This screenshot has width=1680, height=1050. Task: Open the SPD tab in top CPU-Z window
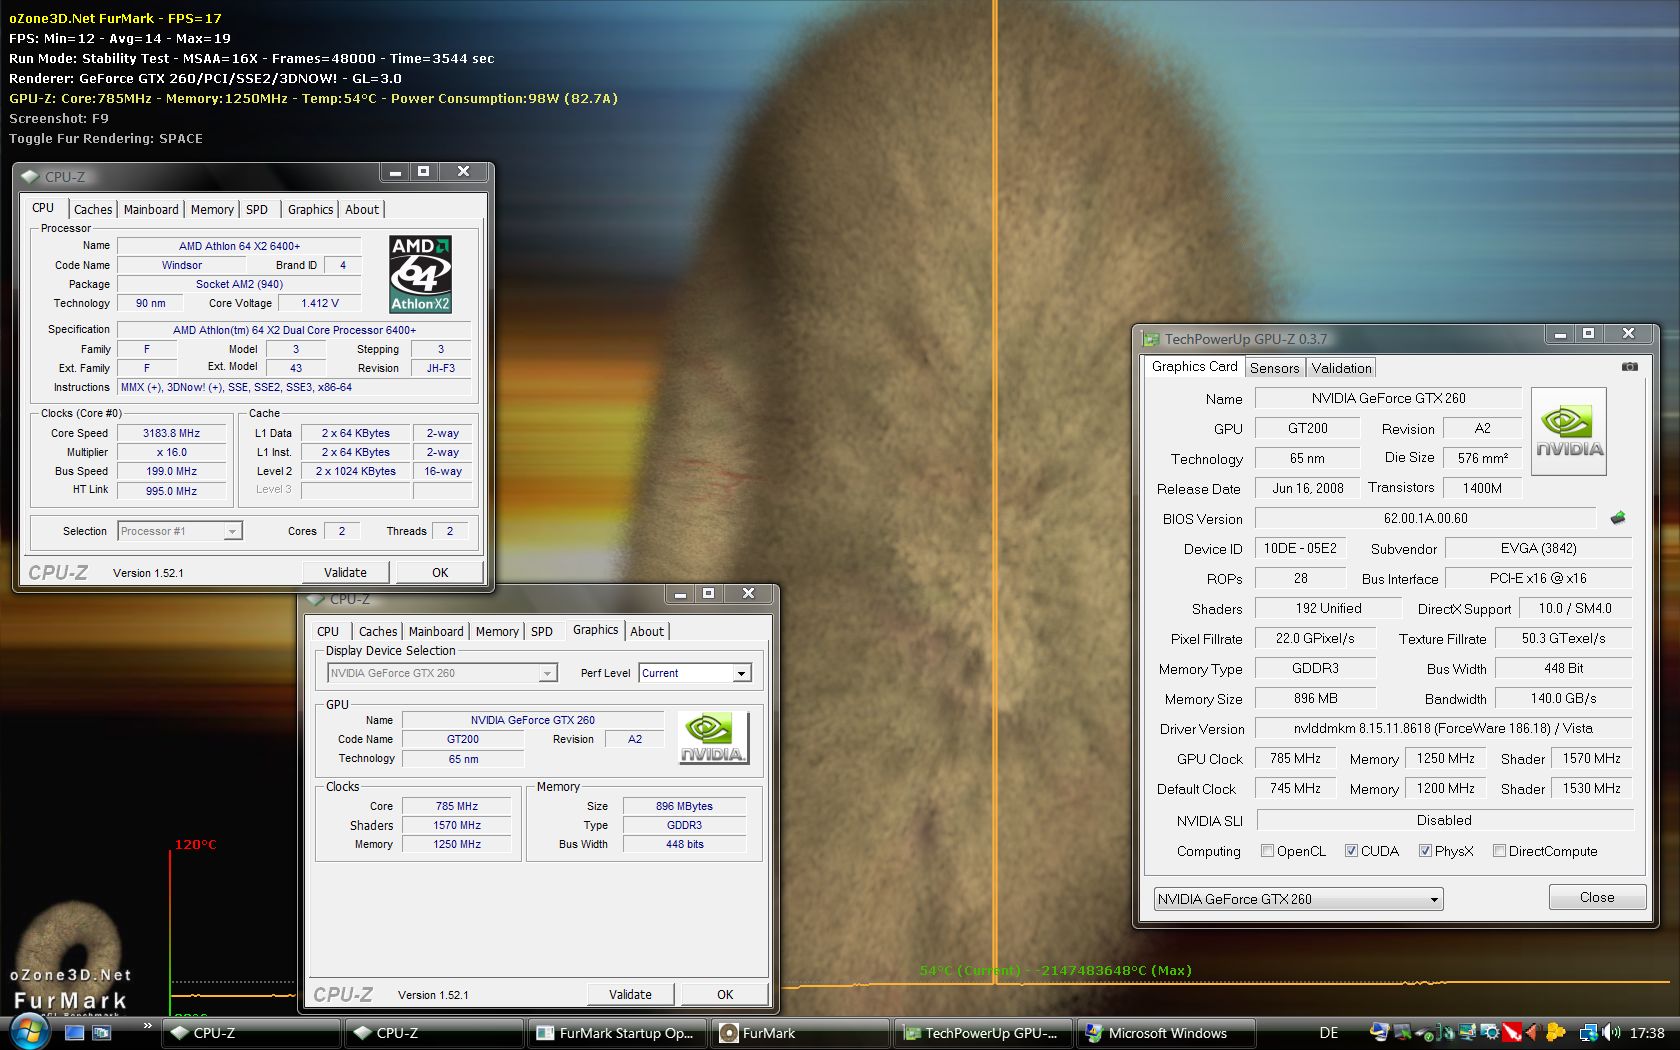click(257, 209)
